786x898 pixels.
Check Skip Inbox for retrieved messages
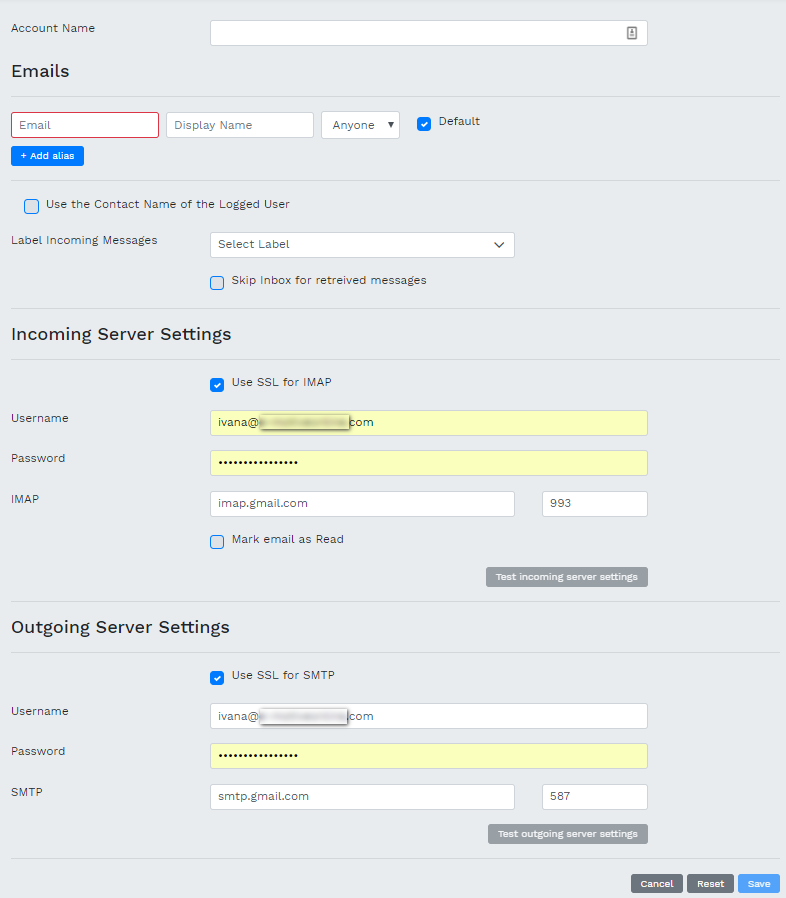coord(217,282)
